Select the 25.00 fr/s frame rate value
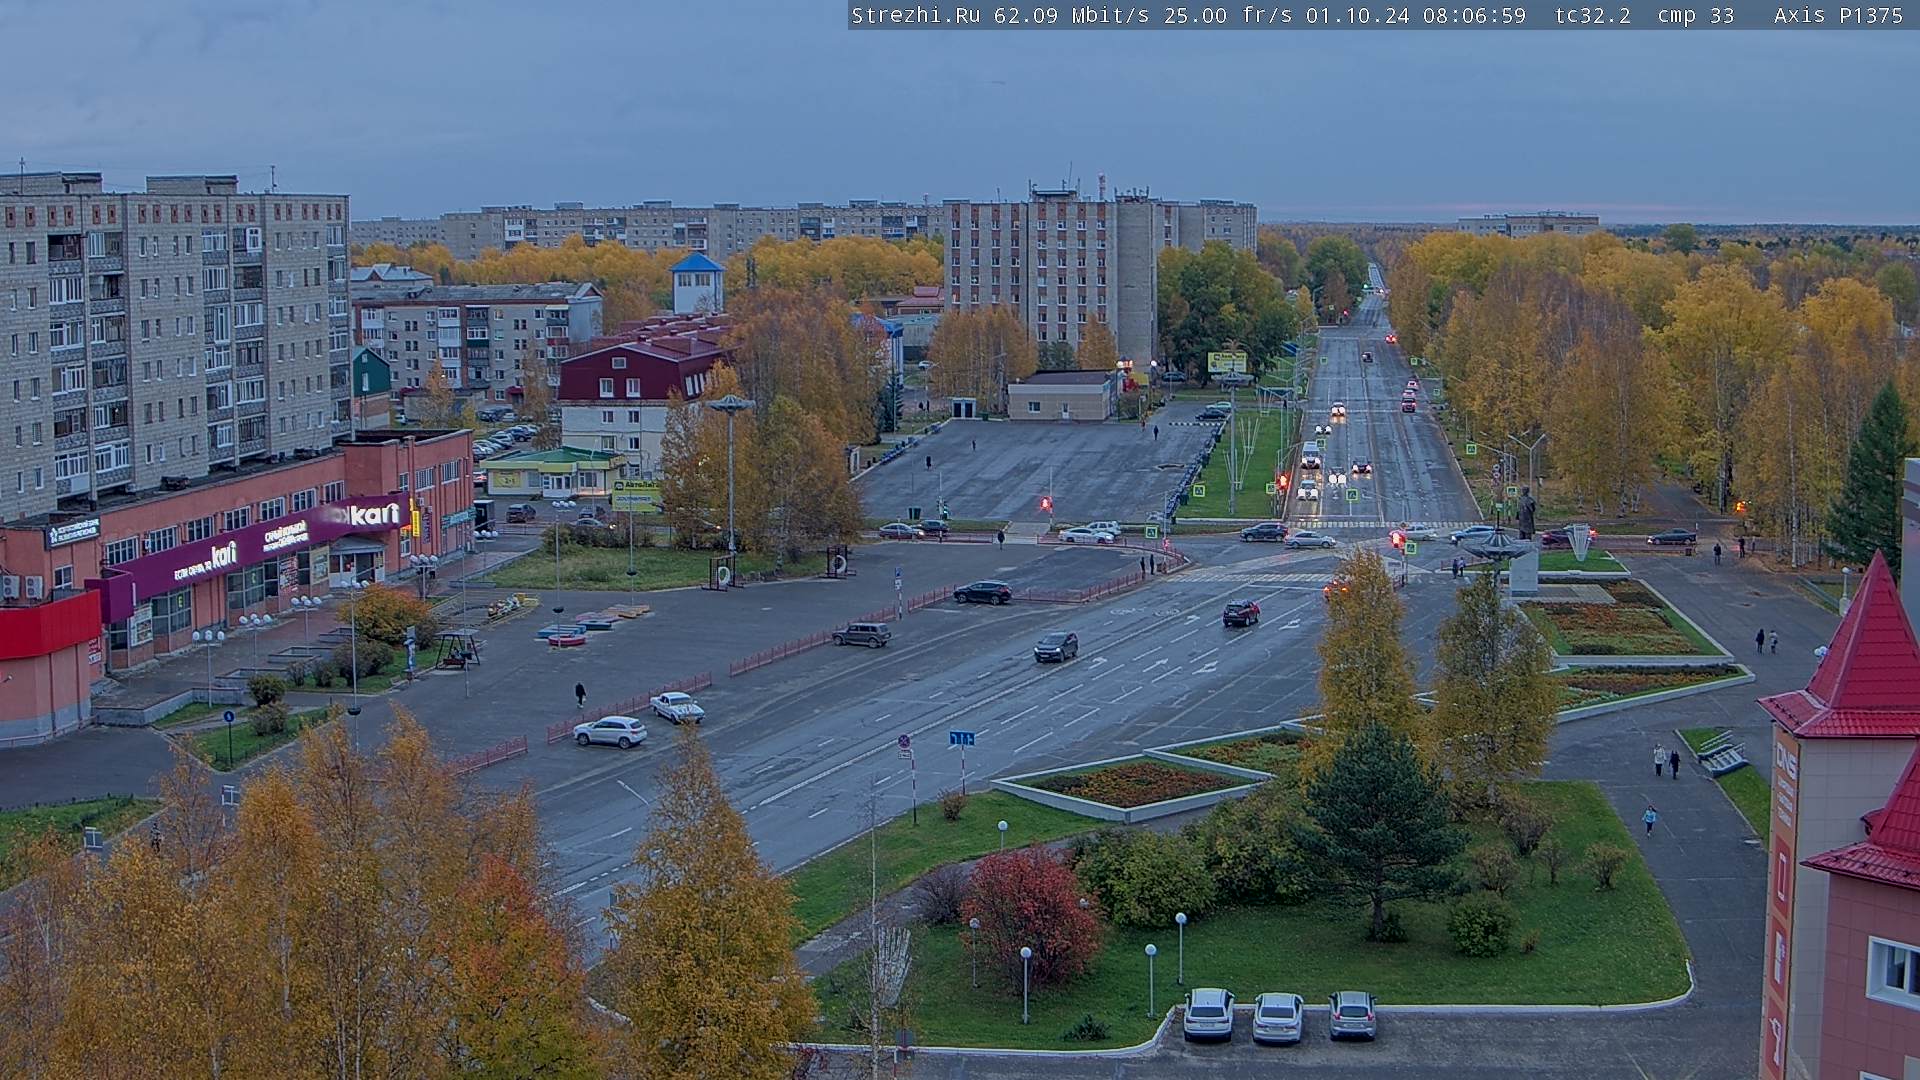1920x1080 pixels. click(x=1229, y=15)
